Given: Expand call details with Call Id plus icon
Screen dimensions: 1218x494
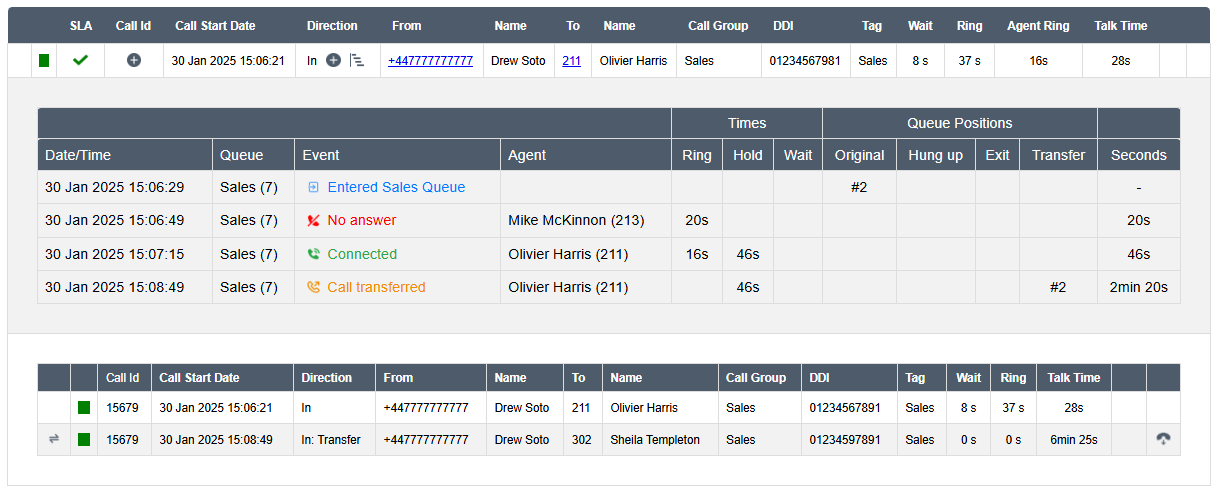Looking at the screenshot, I should click(x=134, y=61).
